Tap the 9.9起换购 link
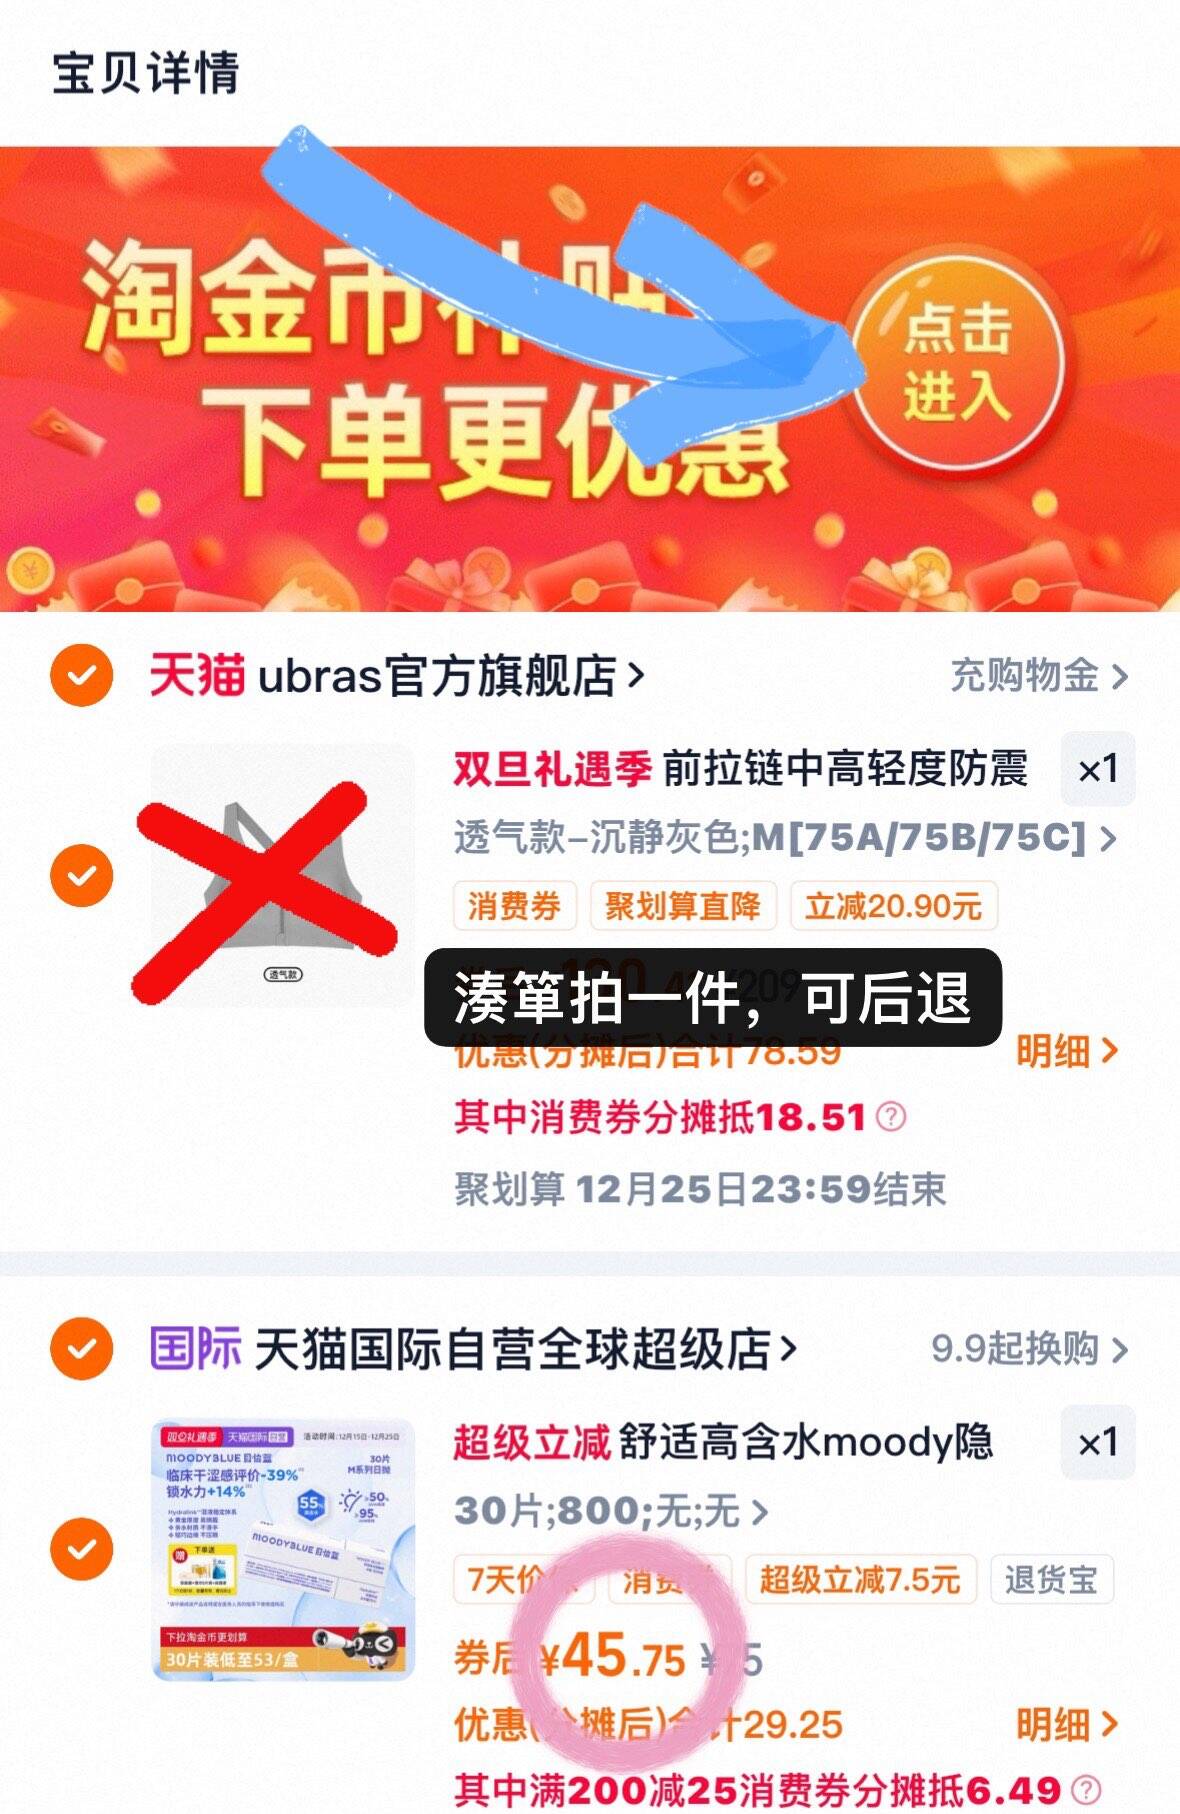Image resolution: width=1180 pixels, height=1814 pixels. (x=1030, y=1349)
